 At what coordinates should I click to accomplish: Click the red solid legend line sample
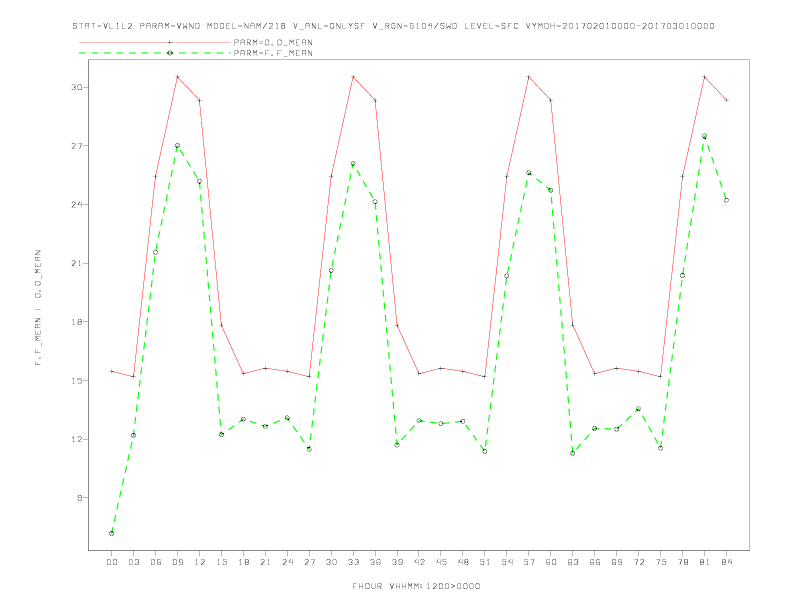pos(155,42)
